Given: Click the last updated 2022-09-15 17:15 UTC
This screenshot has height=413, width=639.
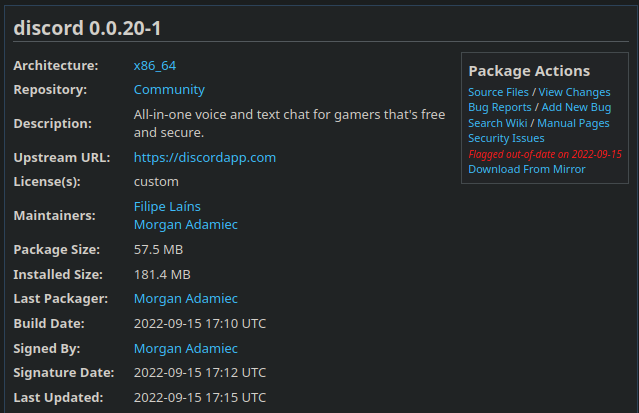Looking at the screenshot, I should click(x=200, y=398).
